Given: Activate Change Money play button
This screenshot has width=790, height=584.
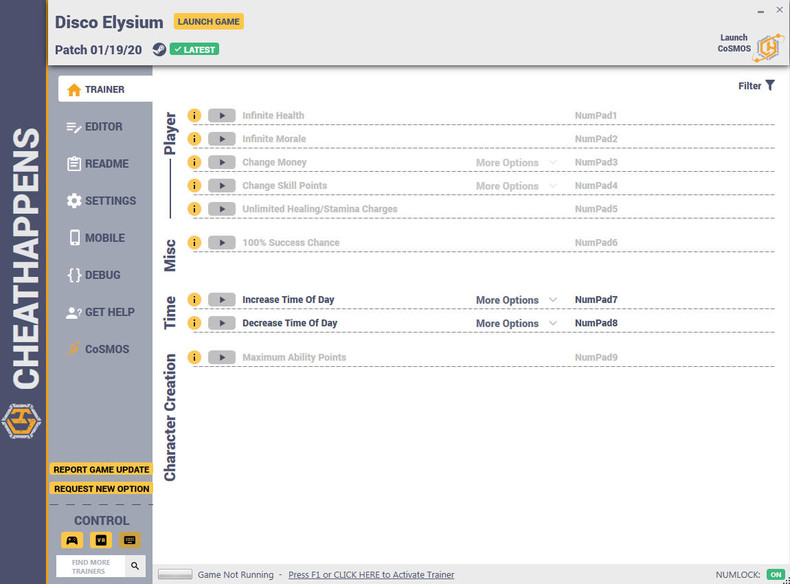Looking at the screenshot, I should (222, 162).
